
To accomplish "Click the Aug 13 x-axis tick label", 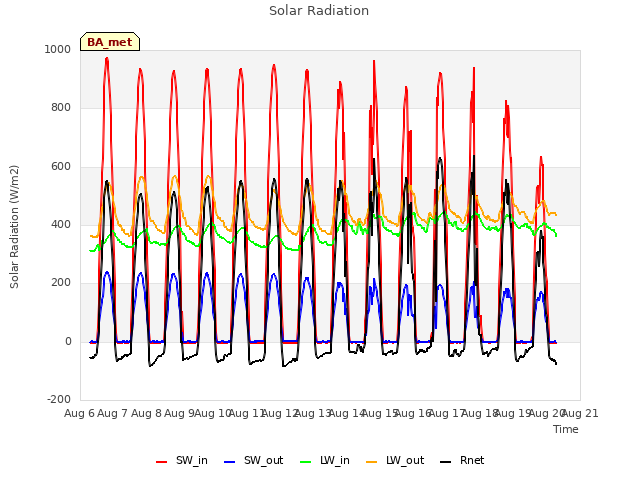I will click(313, 413).
